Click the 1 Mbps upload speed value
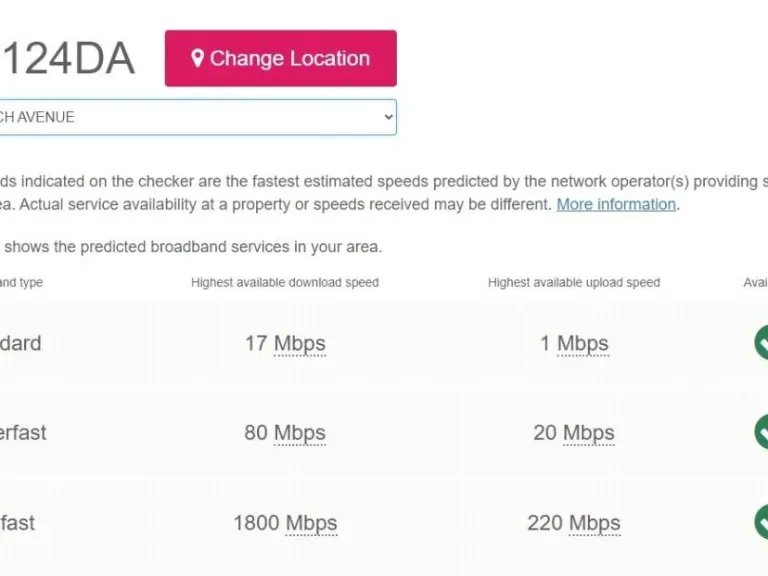 pos(574,343)
